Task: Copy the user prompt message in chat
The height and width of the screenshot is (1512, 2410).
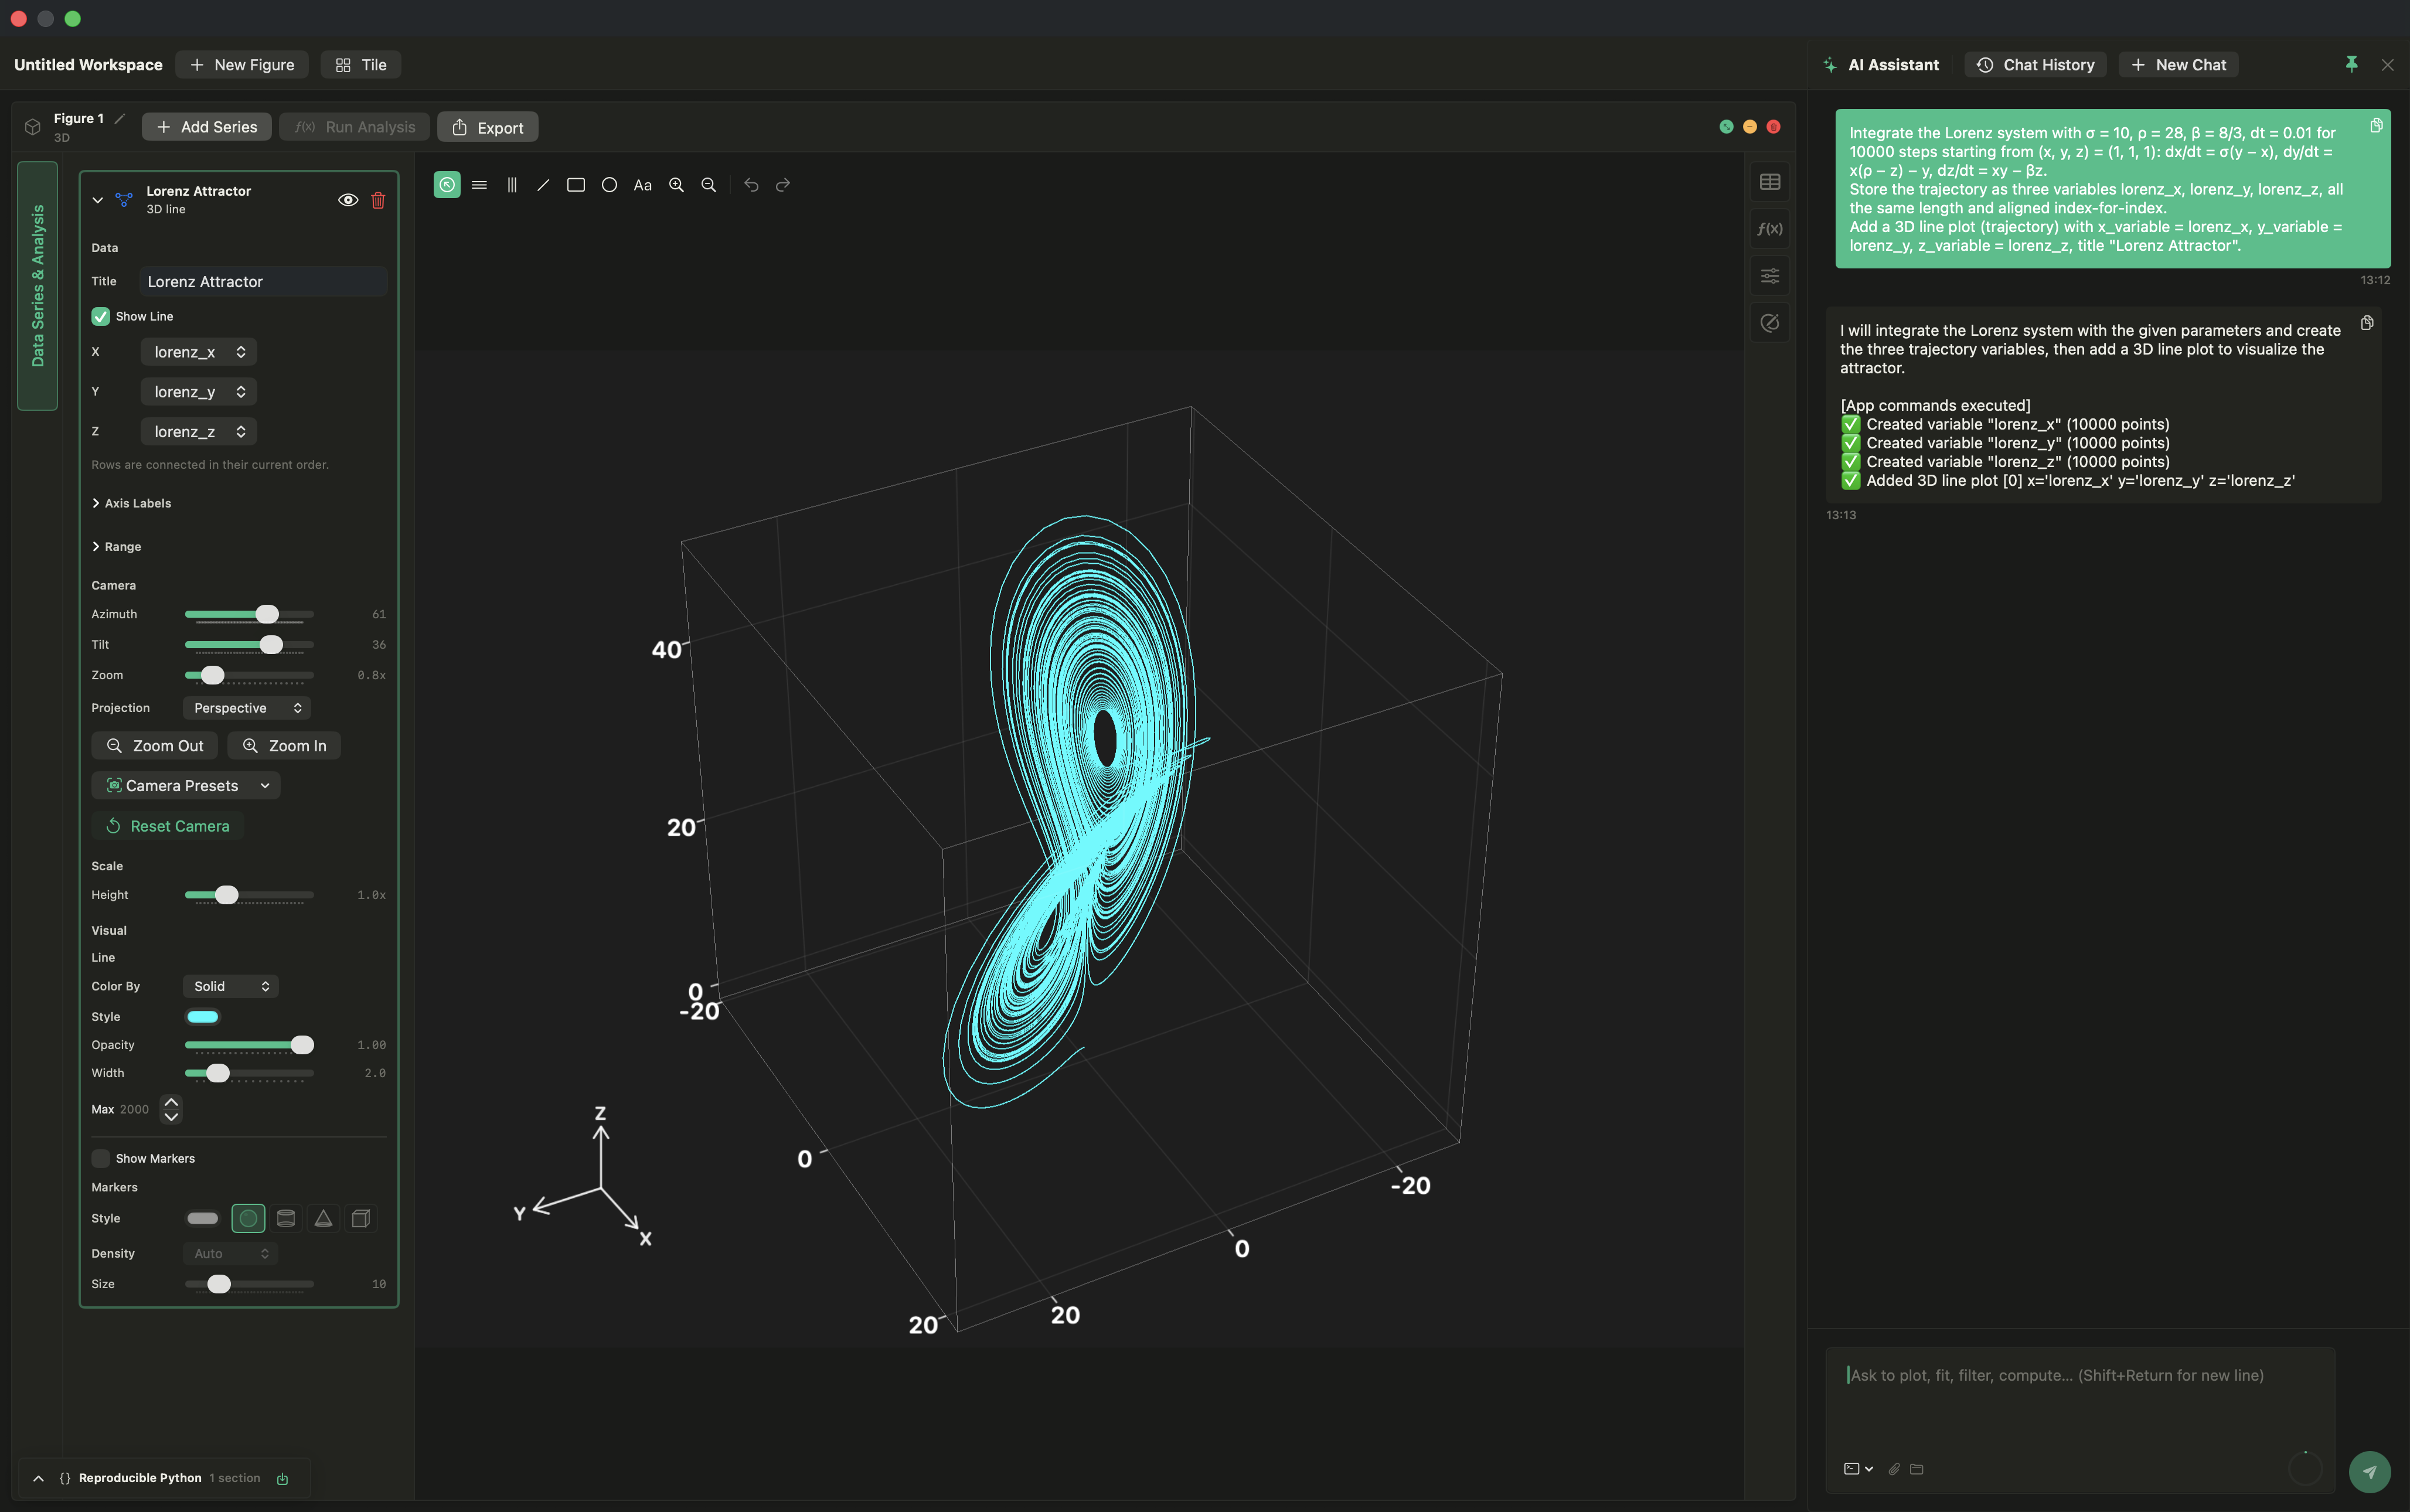Action: (2376, 125)
